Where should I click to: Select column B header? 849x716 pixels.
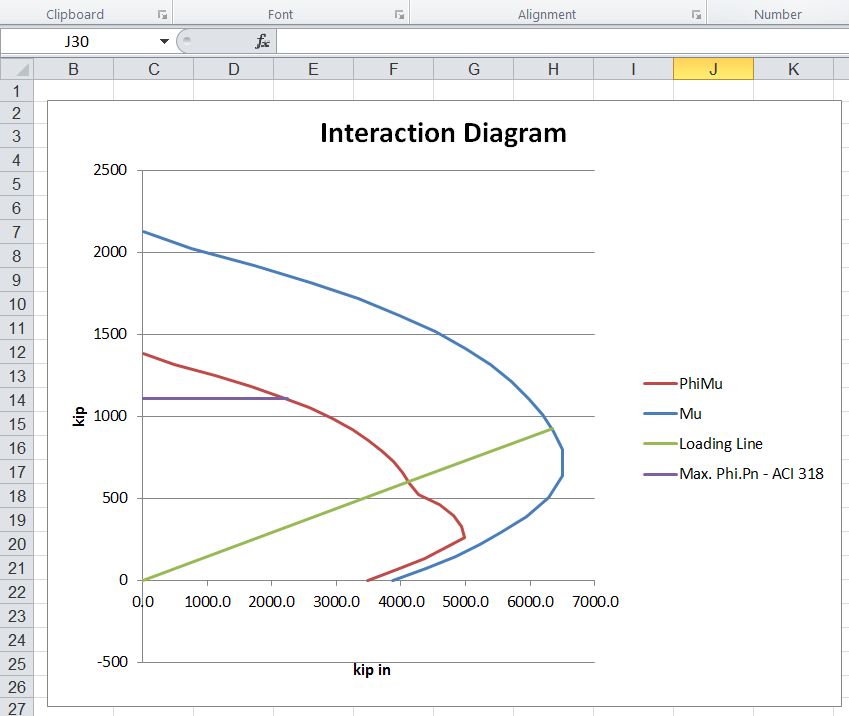(73, 69)
